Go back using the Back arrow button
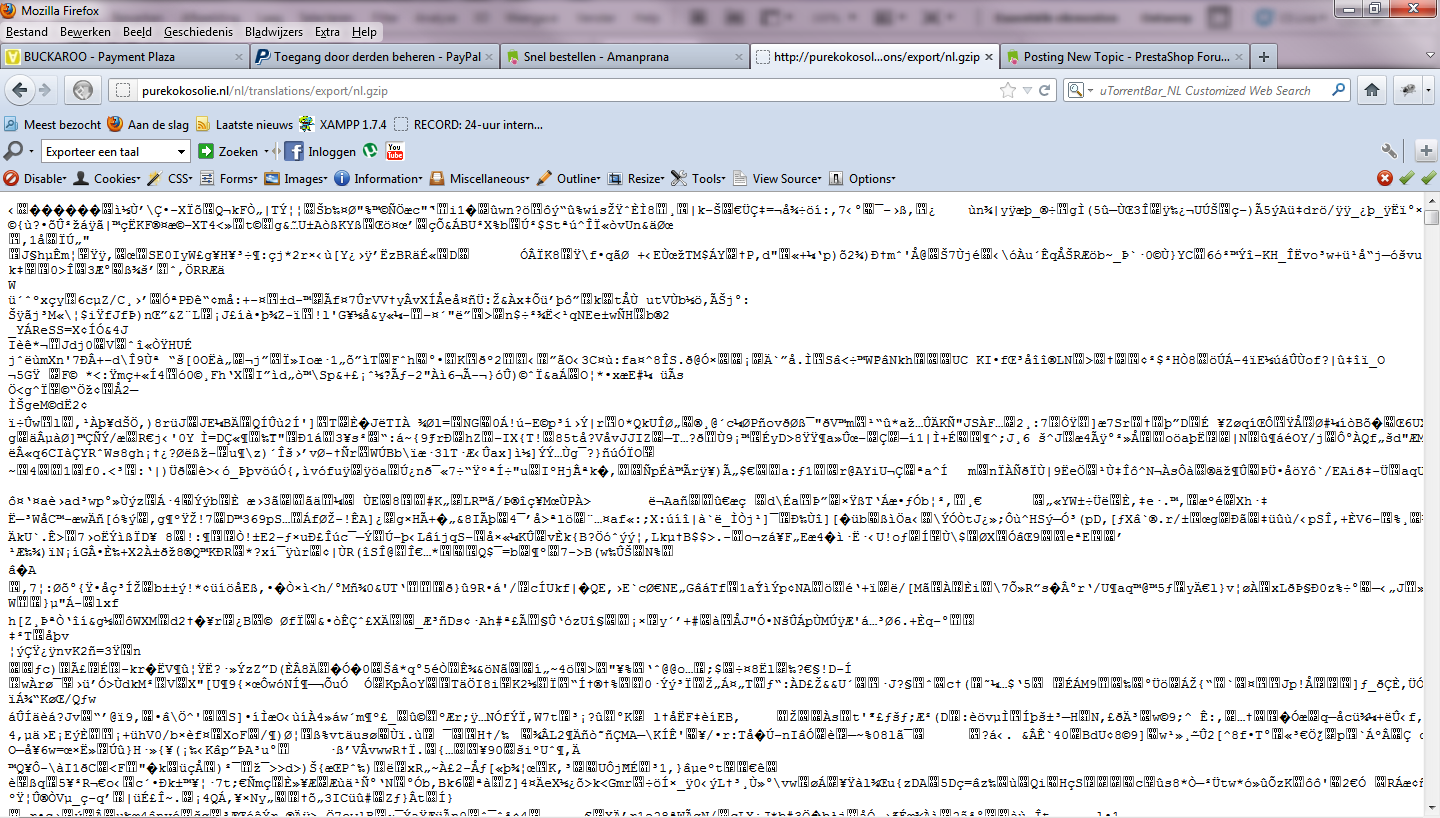The height and width of the screenshot is (818, 1440). (19, 90)
